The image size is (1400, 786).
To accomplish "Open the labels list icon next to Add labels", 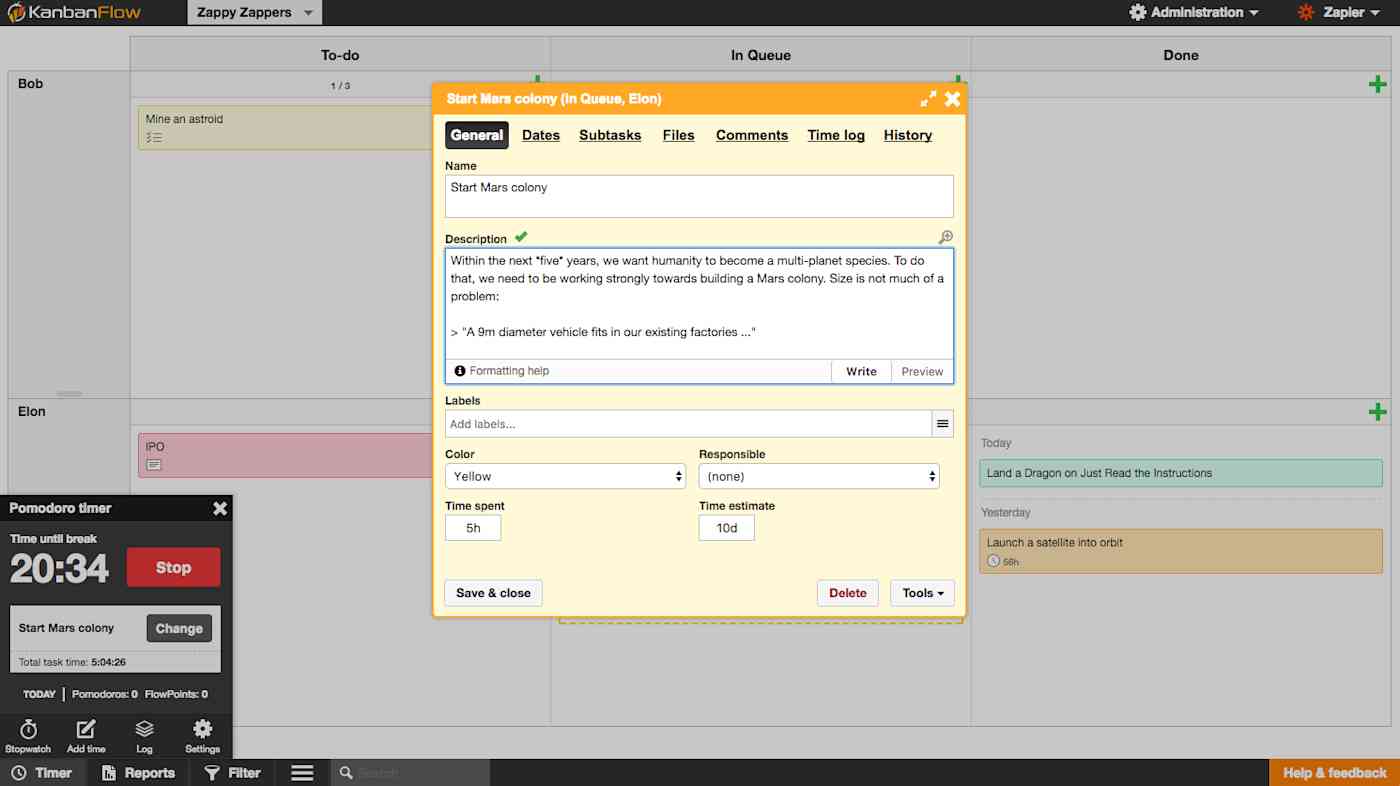I will click(942, 423).
